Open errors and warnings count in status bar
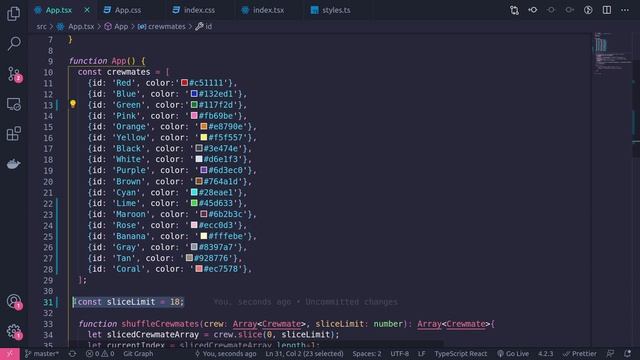This screenshot has height=360, width=640. (100, 354)
